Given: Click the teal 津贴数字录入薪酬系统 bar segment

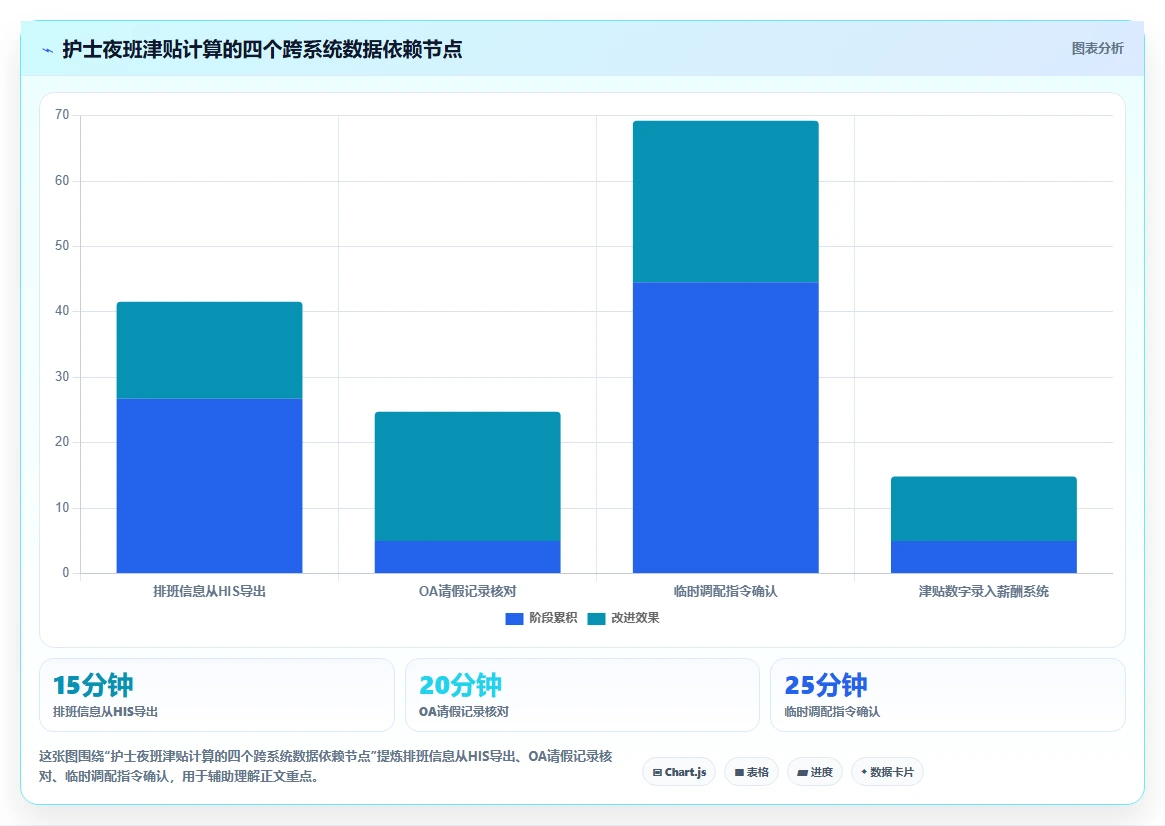Looking at the screenshot, I should (984, 509).
